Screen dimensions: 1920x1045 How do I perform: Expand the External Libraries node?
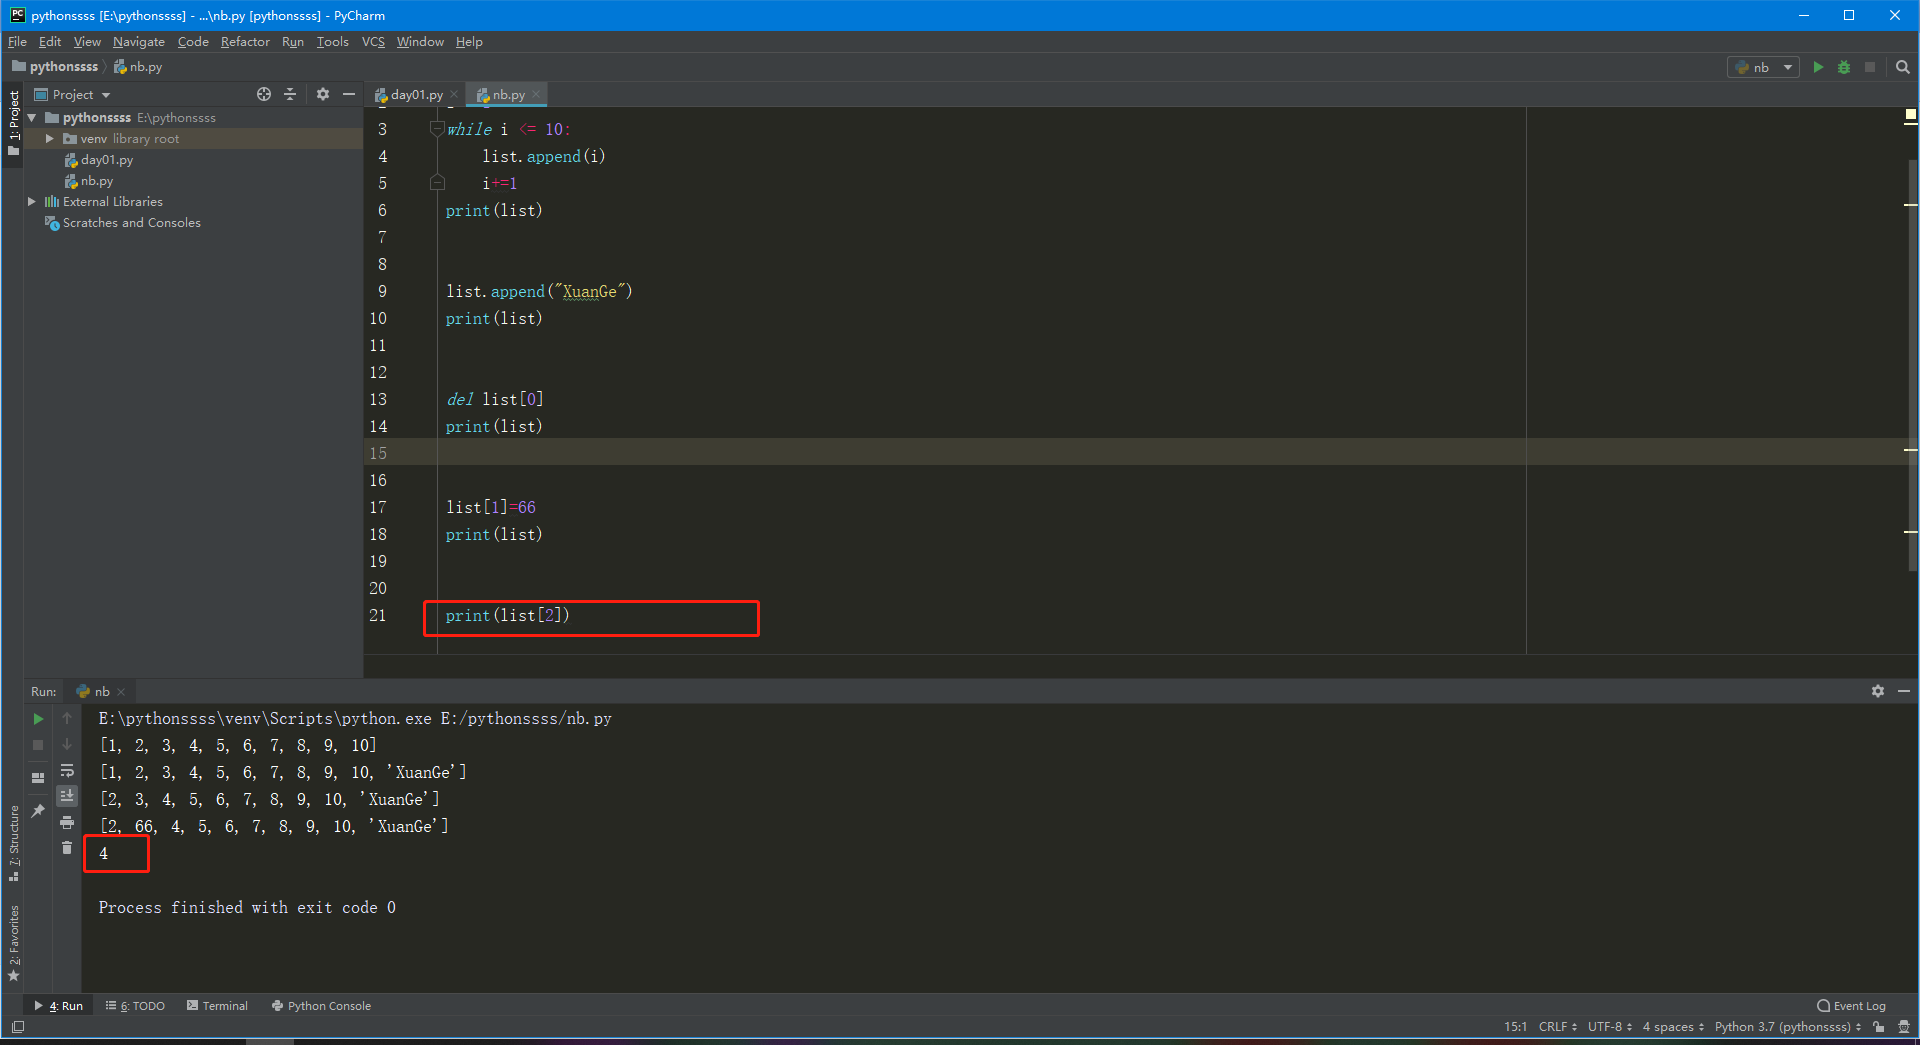pos(33,201)
